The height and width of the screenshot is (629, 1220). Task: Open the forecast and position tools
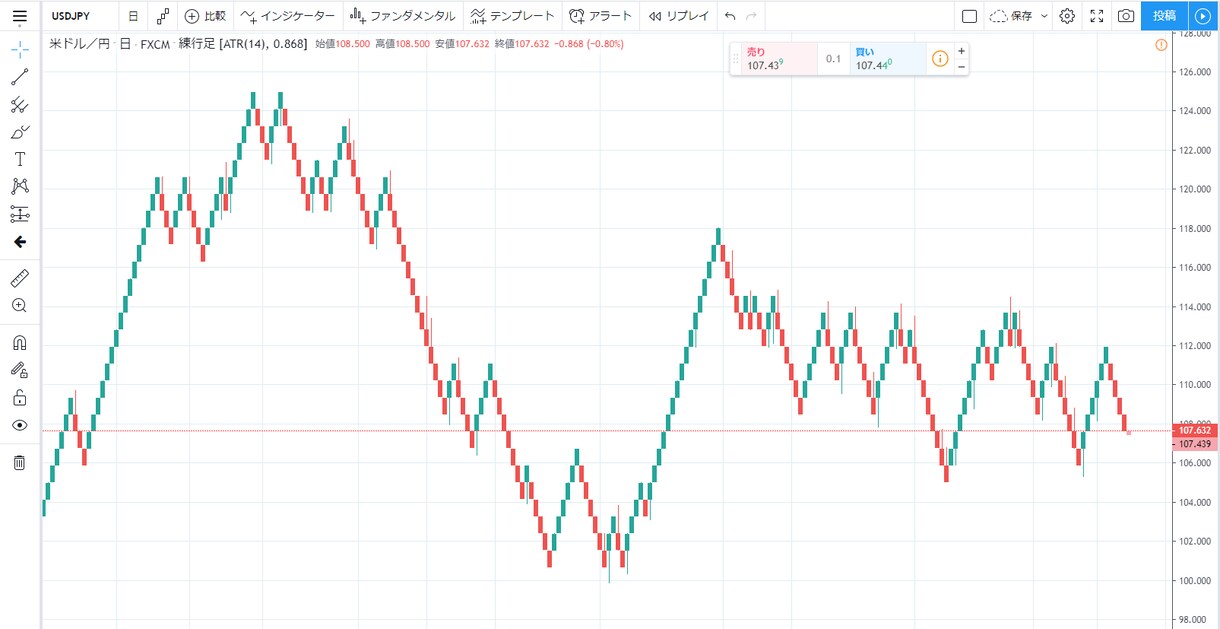(x=19, y=214)
